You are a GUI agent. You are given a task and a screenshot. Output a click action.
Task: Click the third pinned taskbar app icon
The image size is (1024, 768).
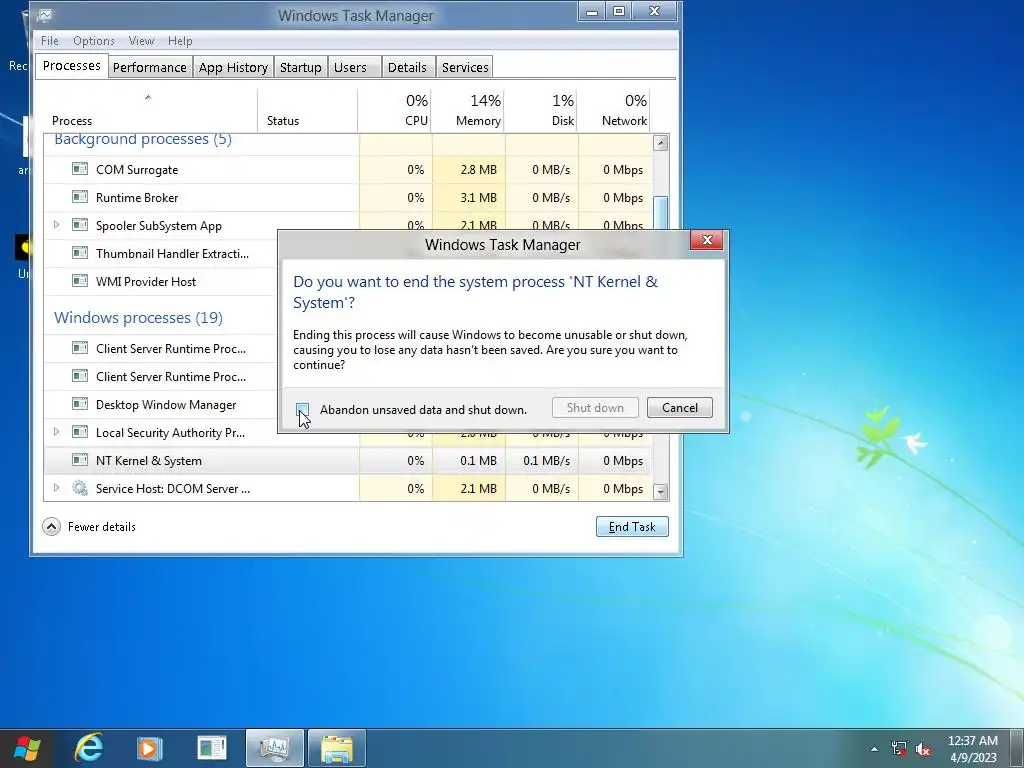tap(212, 748)
